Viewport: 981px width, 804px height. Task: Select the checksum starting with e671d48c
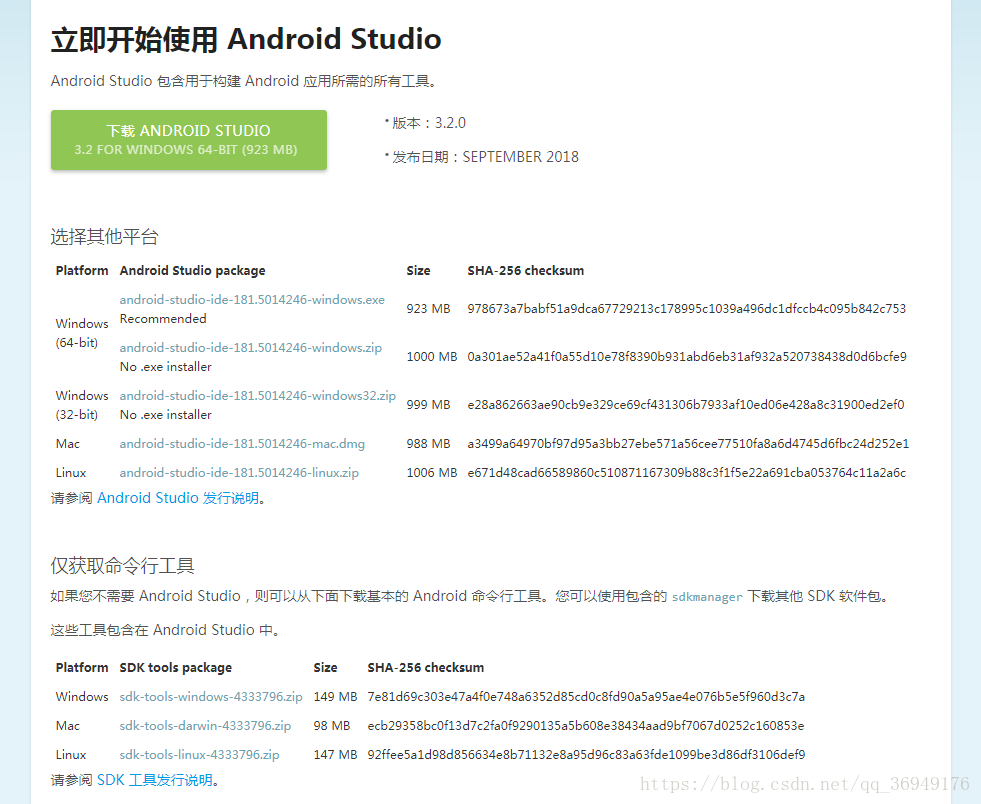point(686,473)
